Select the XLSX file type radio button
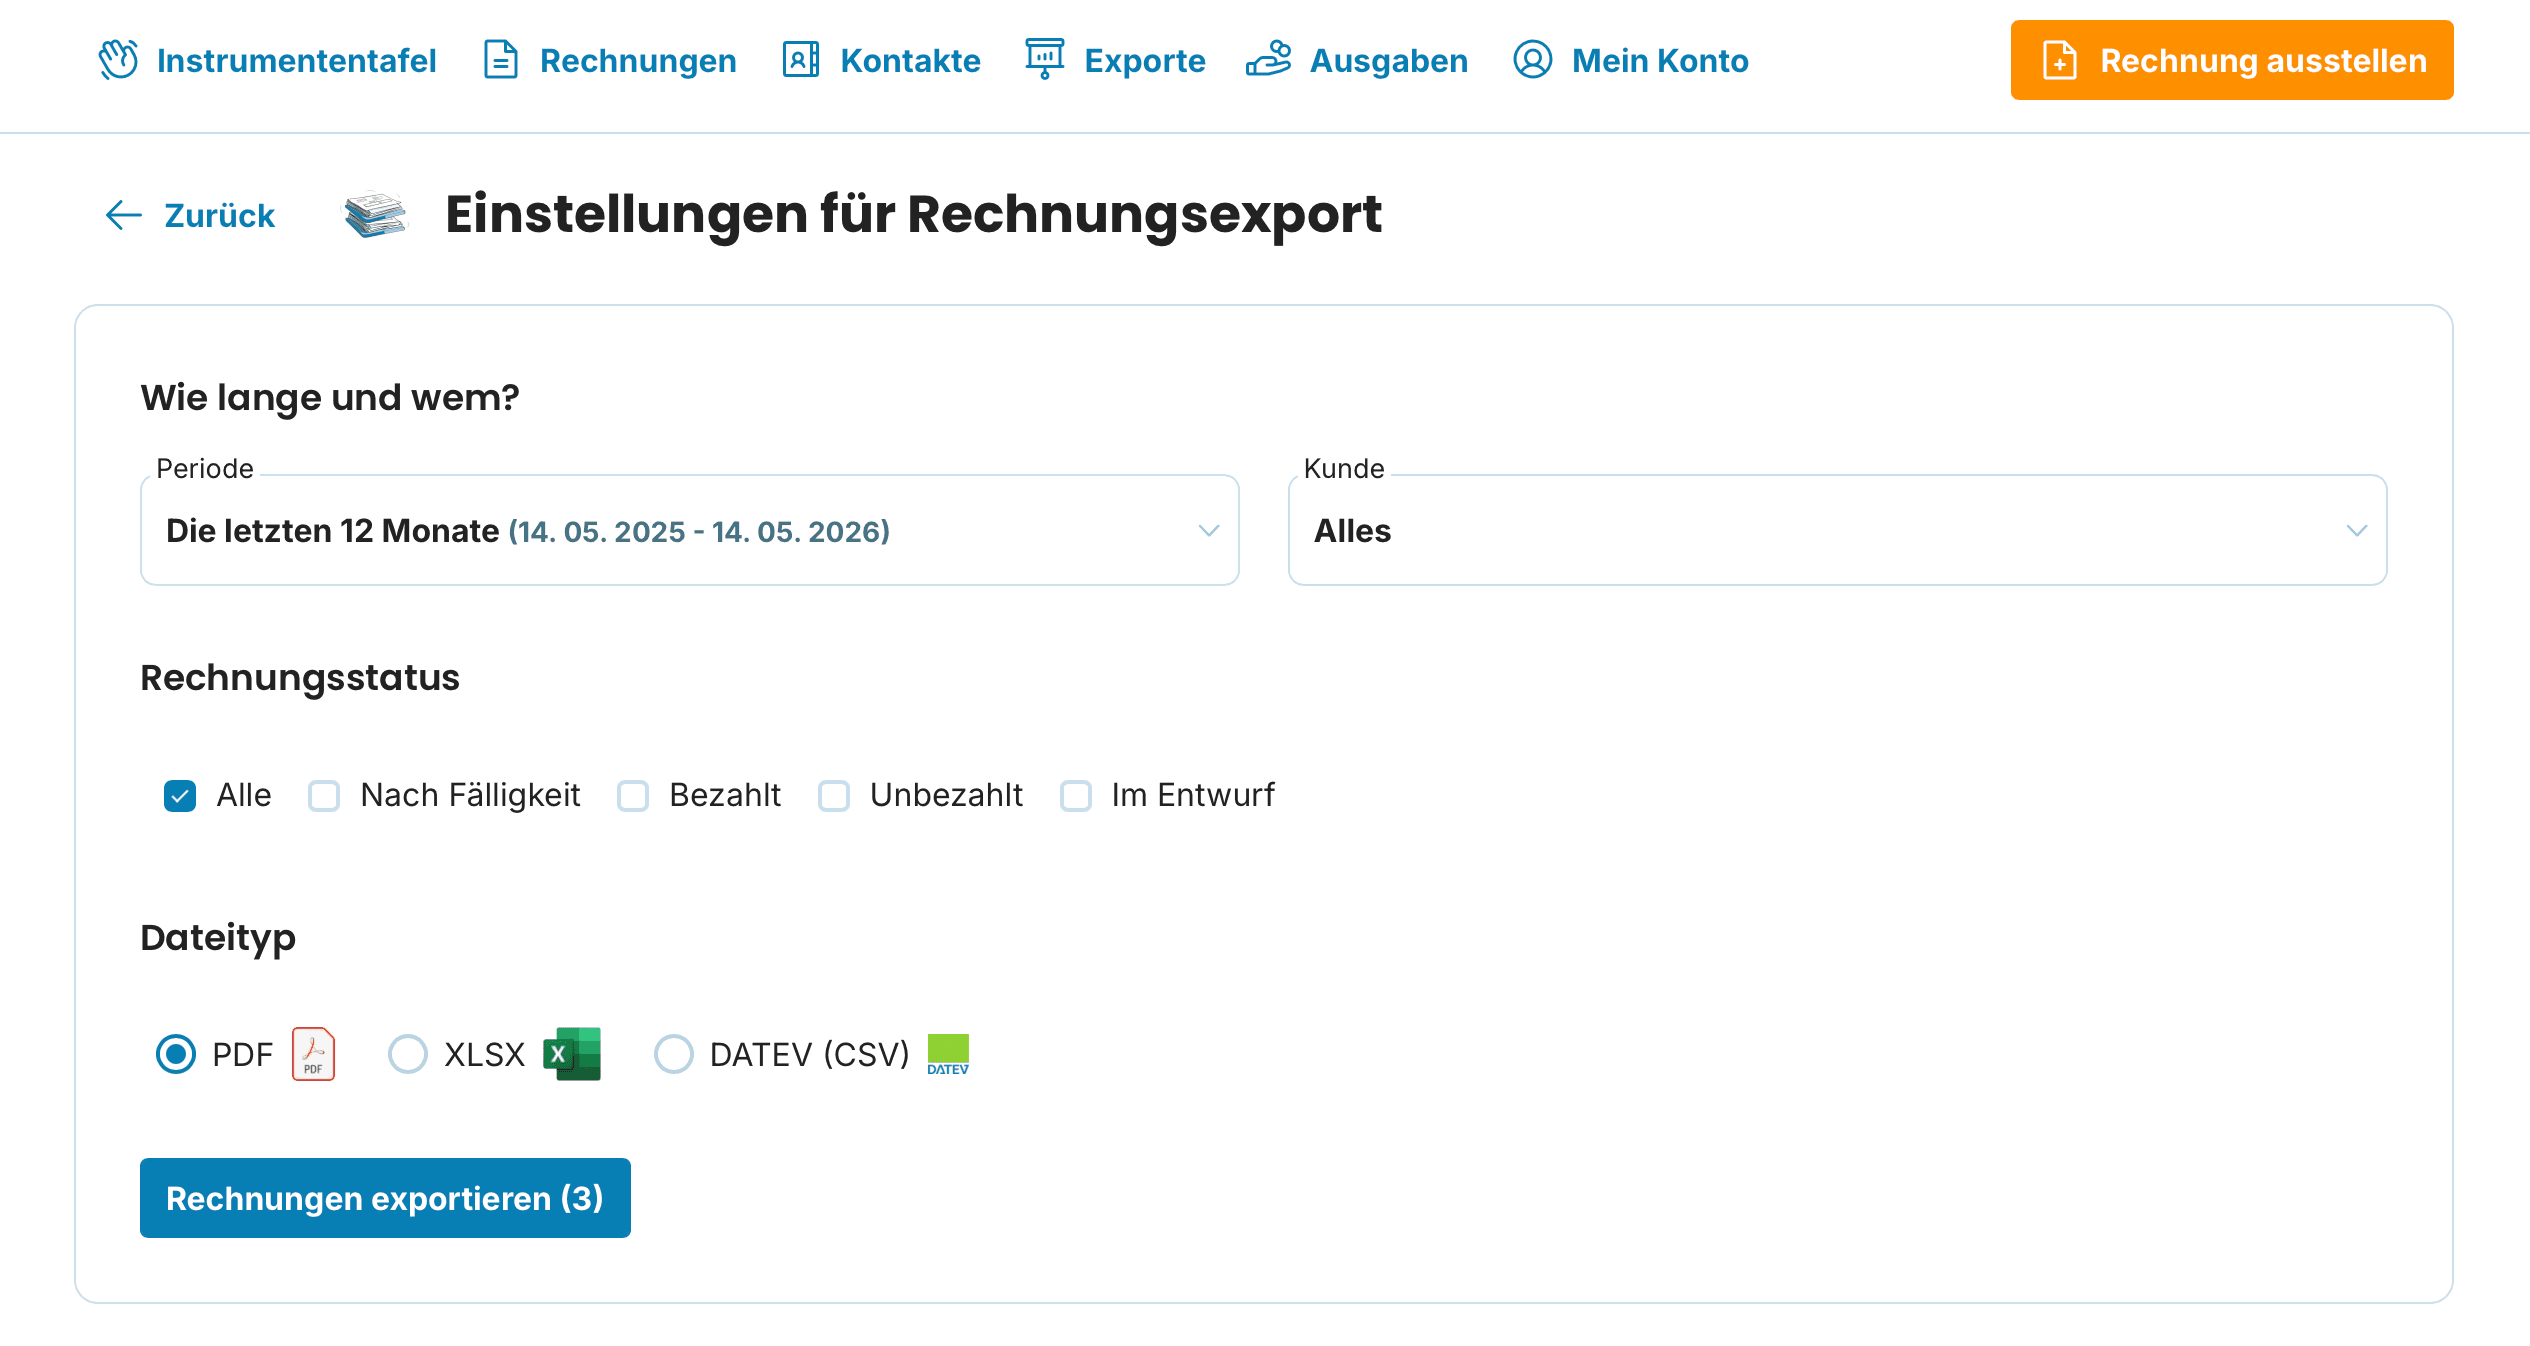The image size is (2530, 1346). point(408,1054)
